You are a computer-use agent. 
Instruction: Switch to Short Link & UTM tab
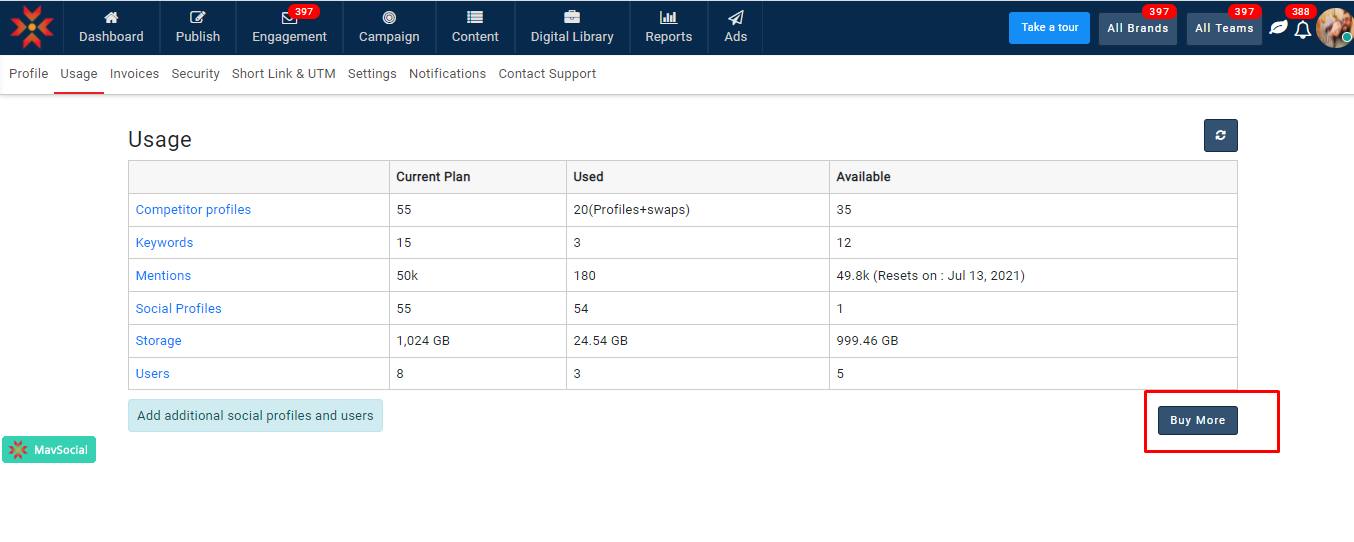(283, 74)
